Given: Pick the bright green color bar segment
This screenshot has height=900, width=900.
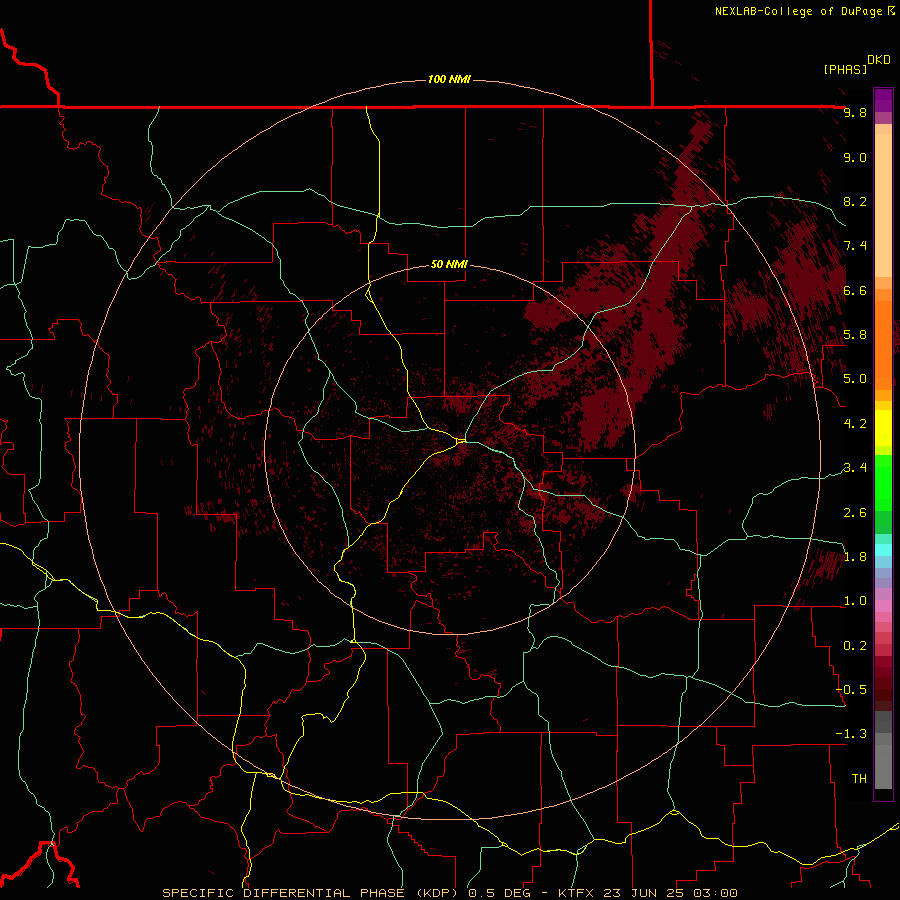Looking at the screenshot, I should (883, 482).
